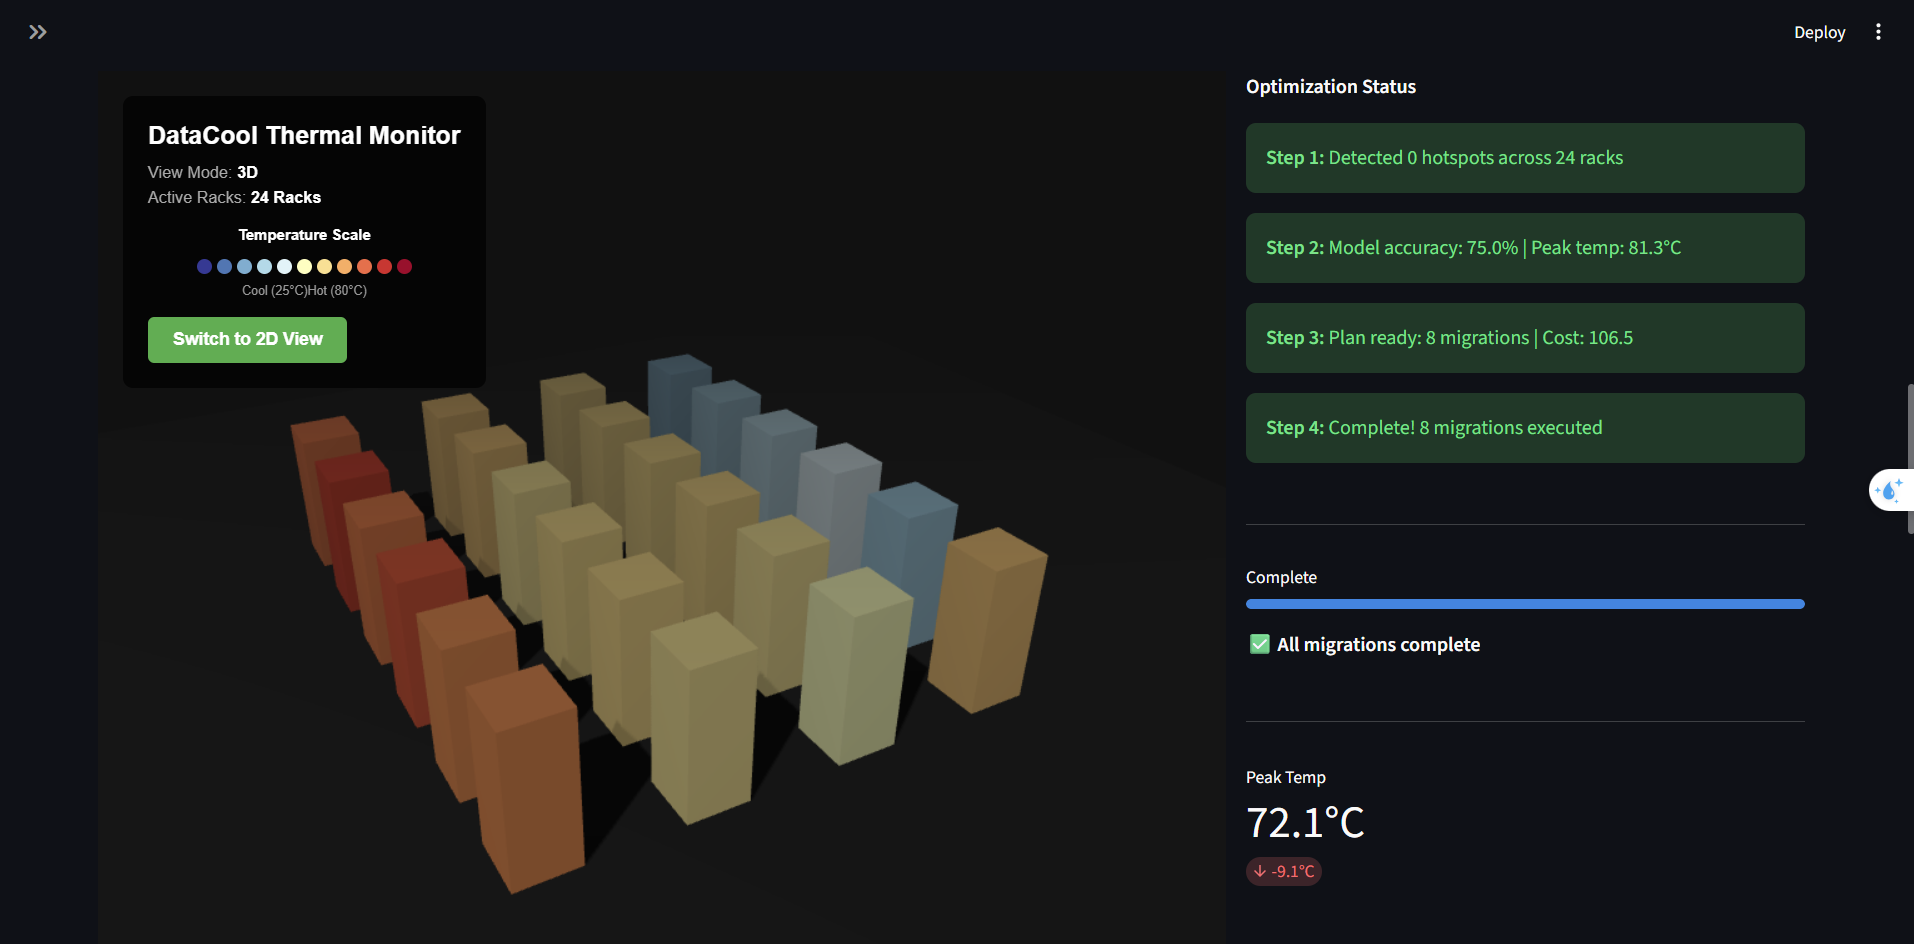Select Step 3 plan ready status
The width and height of the screenshot is (1914, 944).
1524,338
